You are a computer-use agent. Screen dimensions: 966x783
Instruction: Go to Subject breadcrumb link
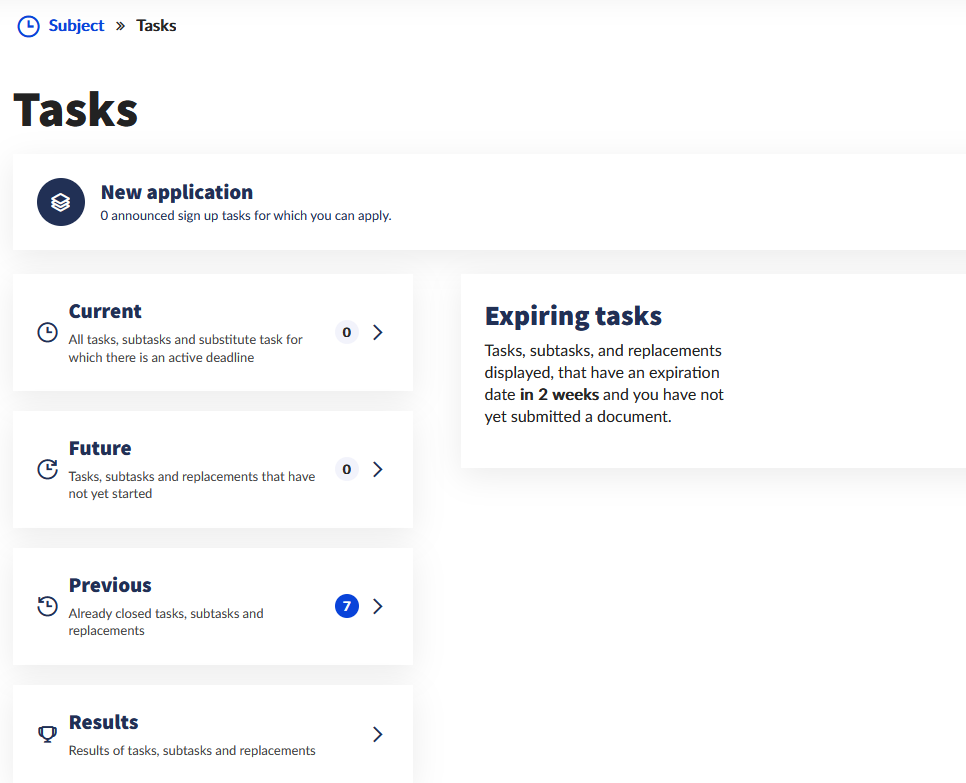[x=76, y=26]
